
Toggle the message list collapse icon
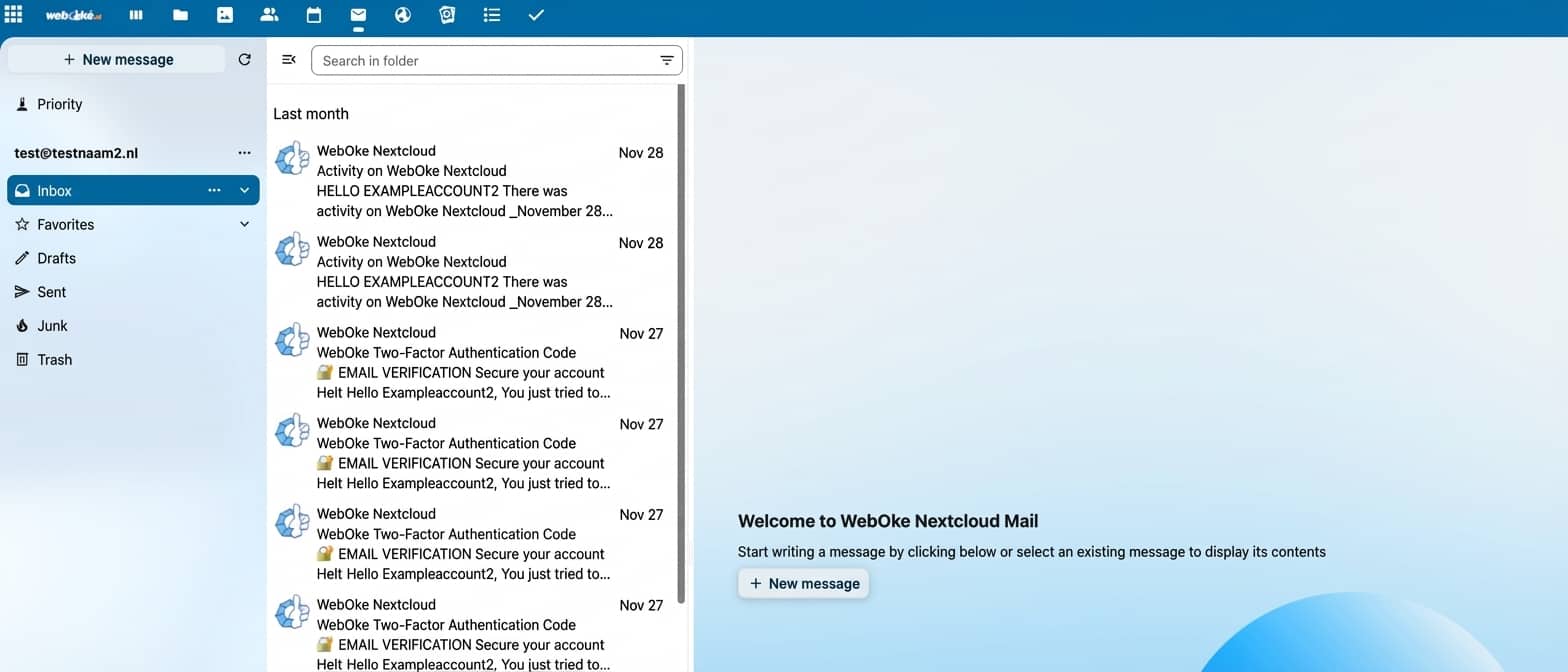(x=289, y=60)
